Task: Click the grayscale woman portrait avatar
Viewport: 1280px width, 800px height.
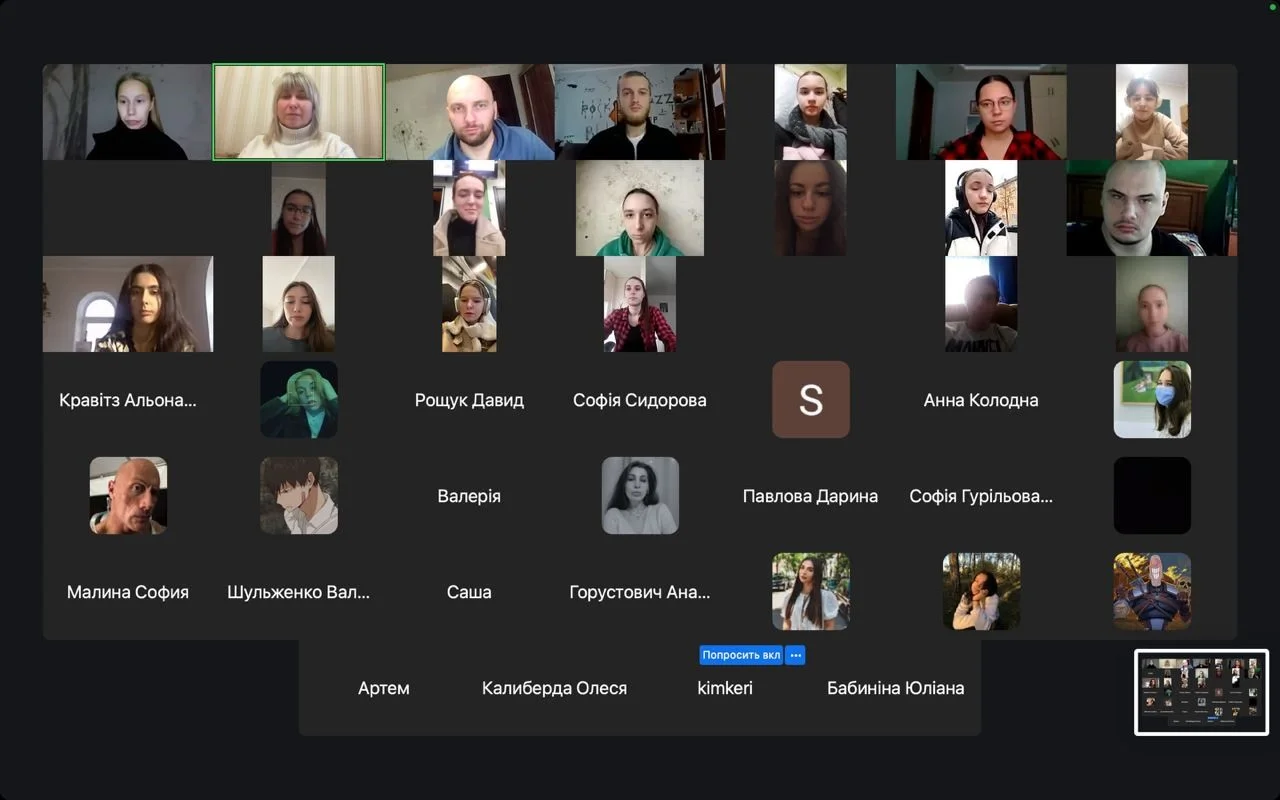Action: [x=640, y=496]
